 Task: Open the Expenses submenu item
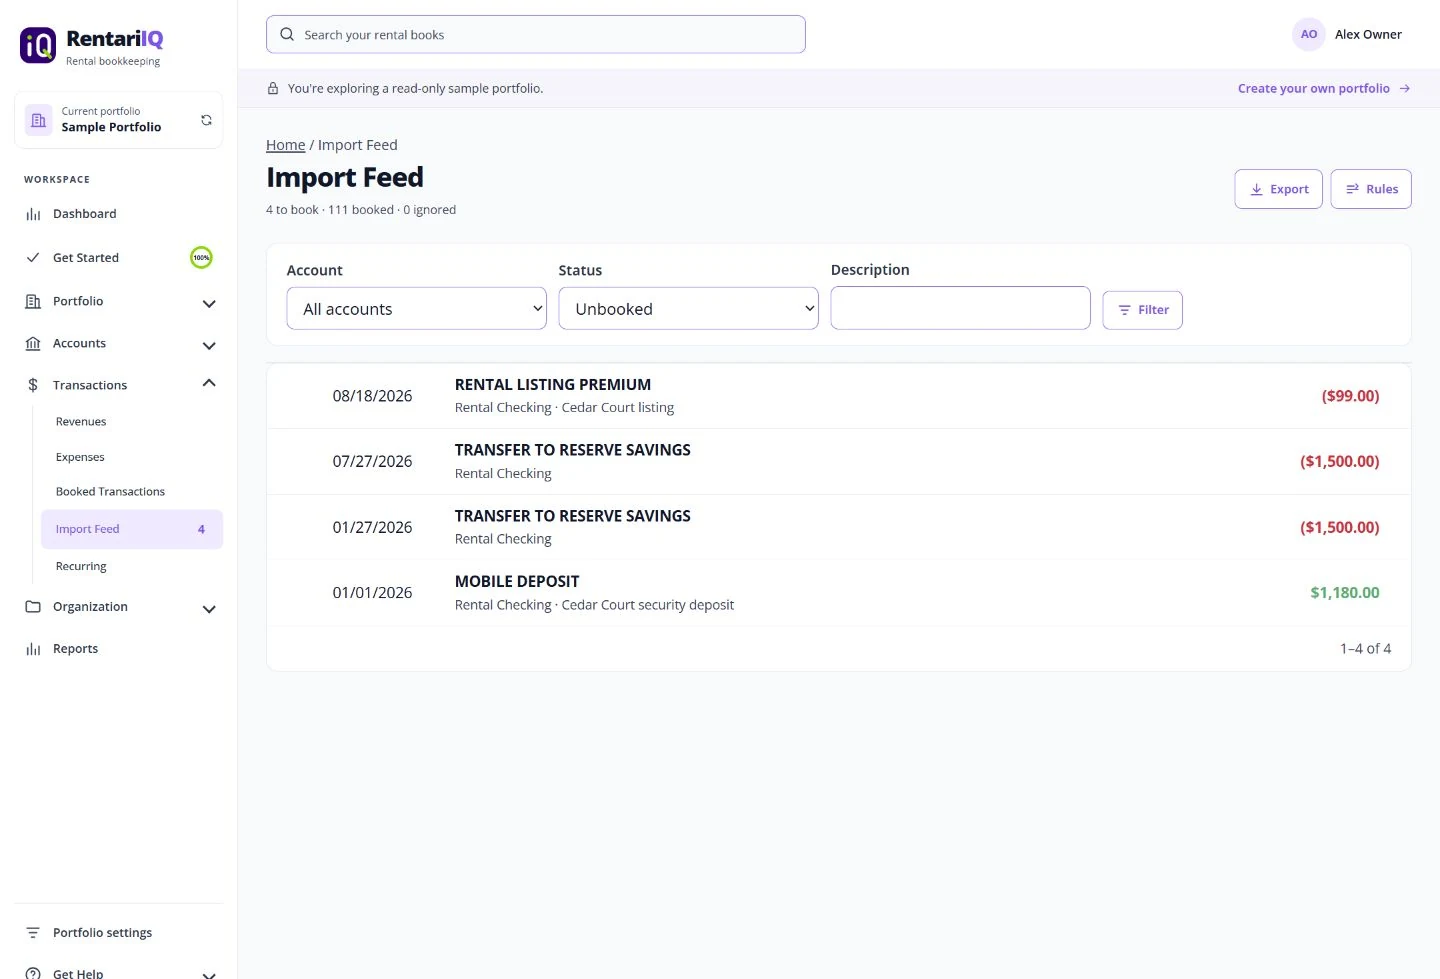80,457
